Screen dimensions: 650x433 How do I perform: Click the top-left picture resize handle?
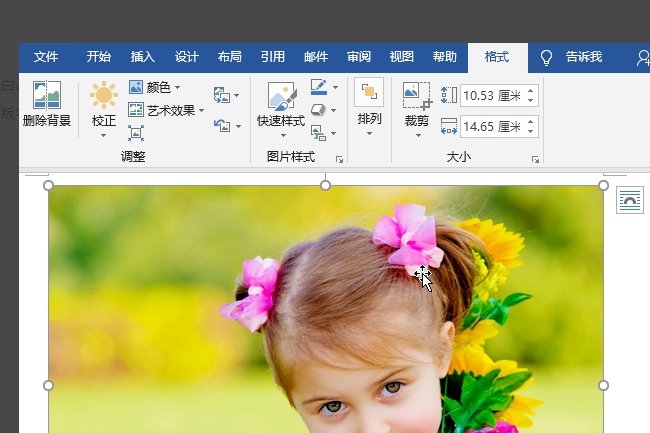[x=48, y=186]
